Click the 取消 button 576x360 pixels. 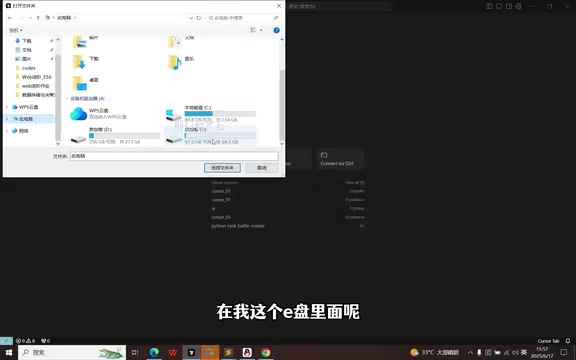point(262,168)
